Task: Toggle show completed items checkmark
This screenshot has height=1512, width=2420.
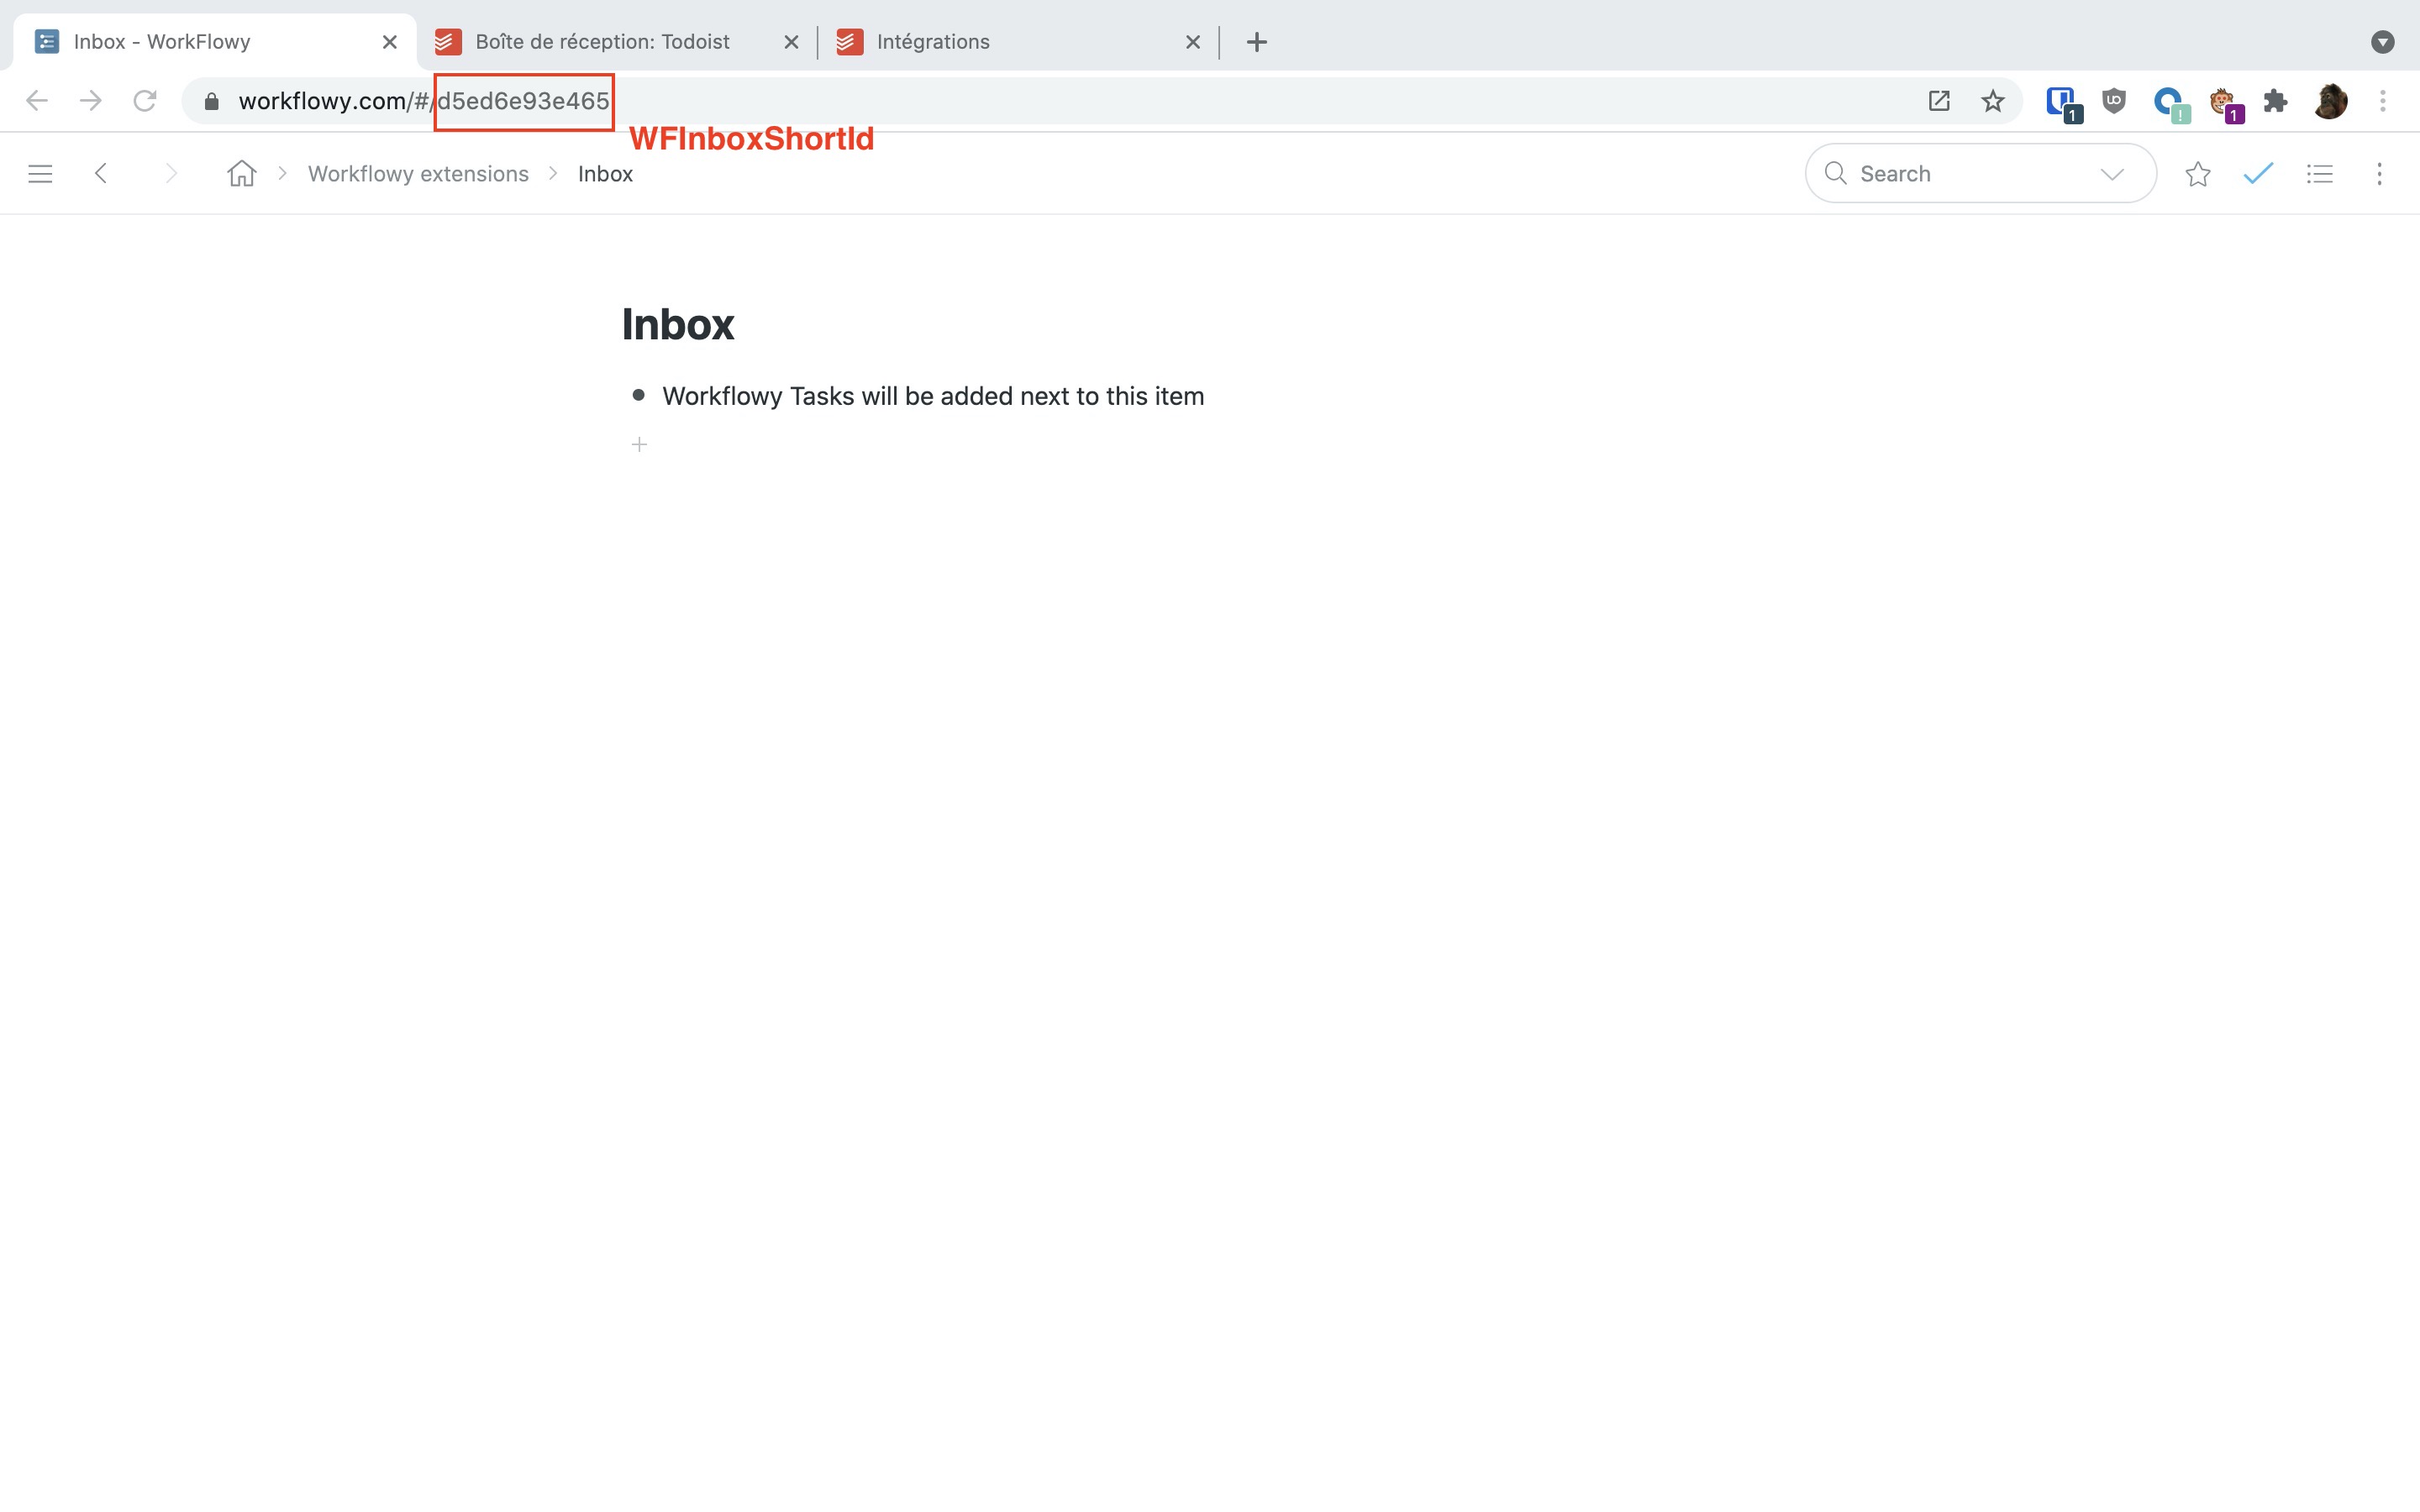Action: point(2258,174)
